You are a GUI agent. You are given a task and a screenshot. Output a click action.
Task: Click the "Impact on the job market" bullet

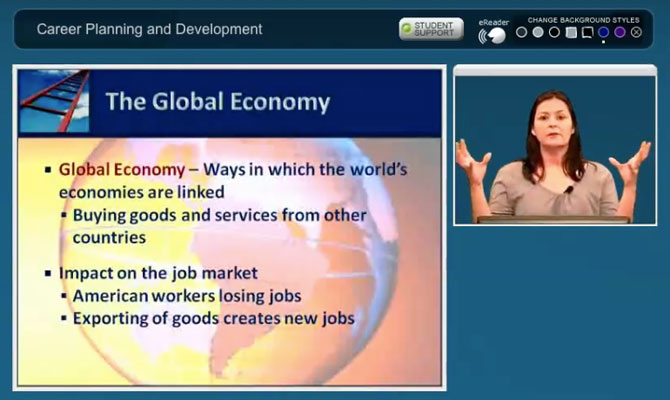pyautogui.click(x=158, y=273)
